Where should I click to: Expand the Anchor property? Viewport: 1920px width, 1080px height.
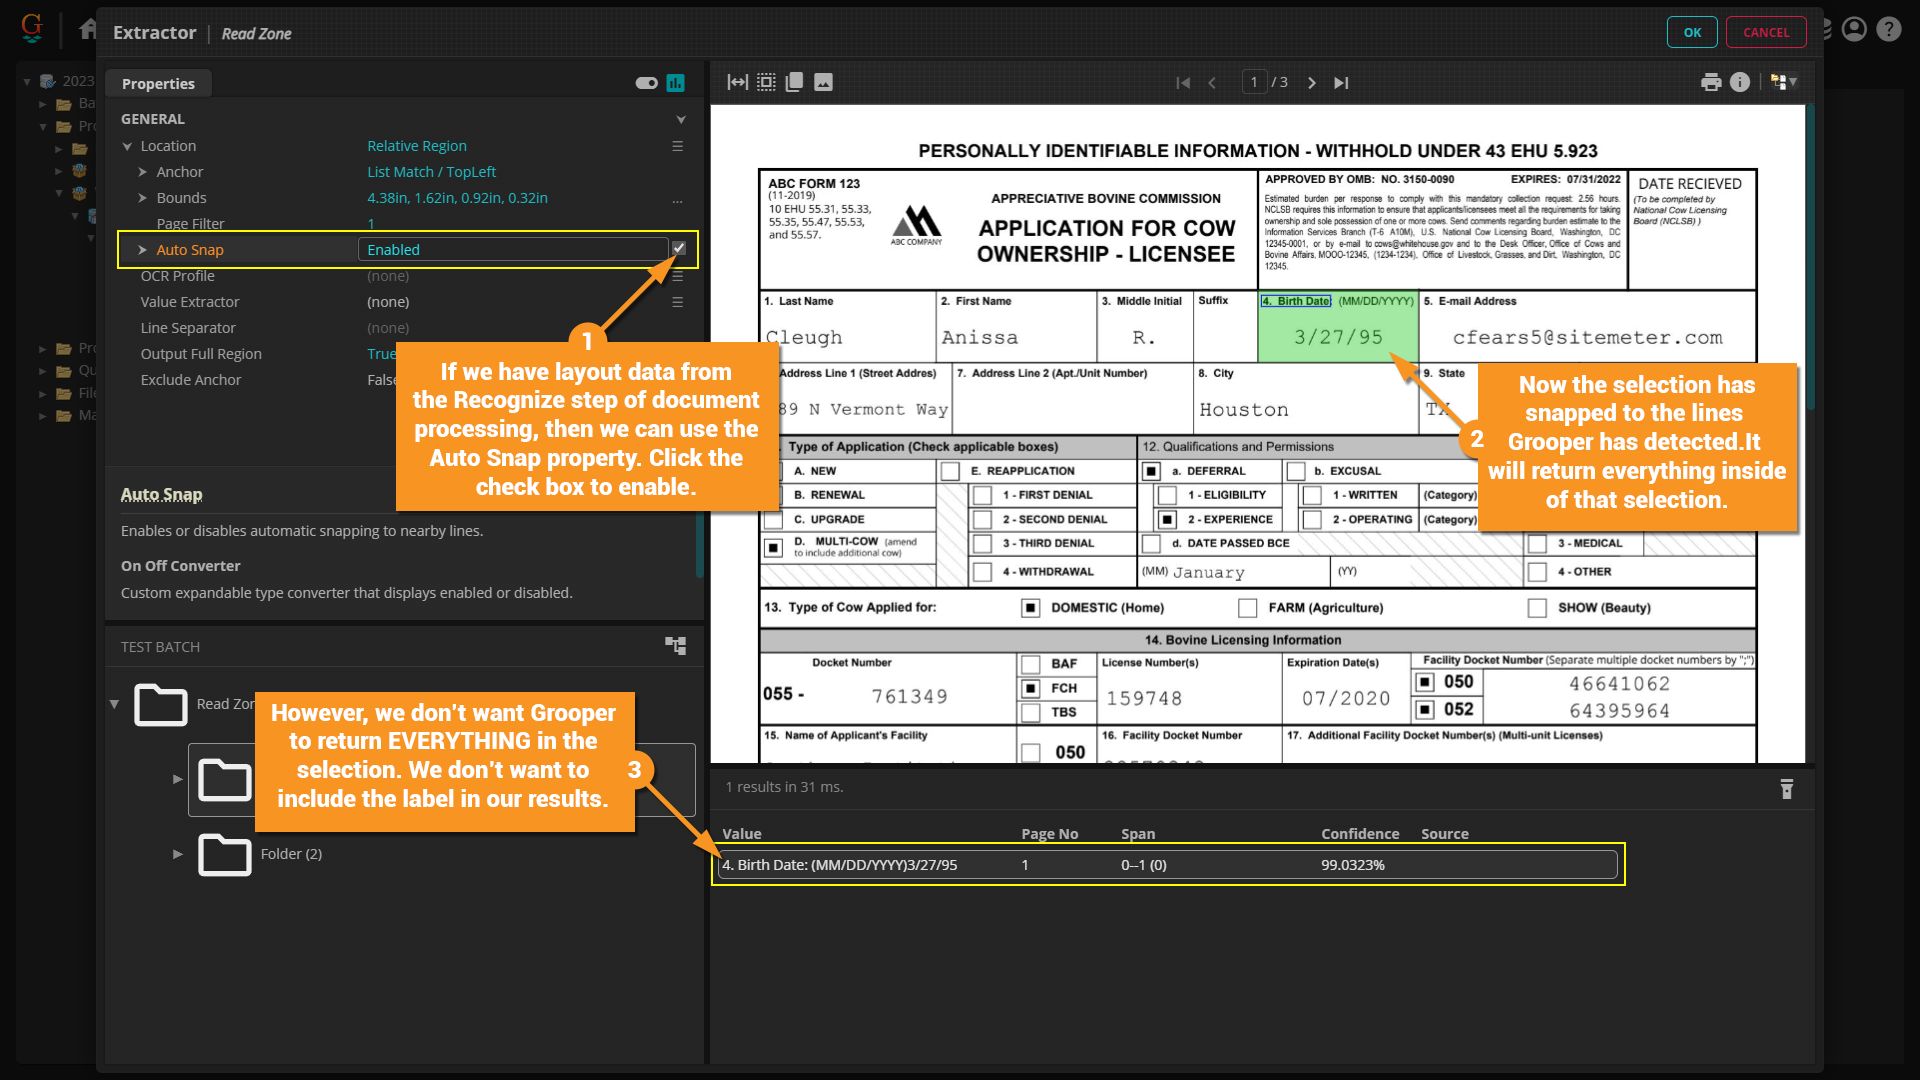click(x=142, y=172)
